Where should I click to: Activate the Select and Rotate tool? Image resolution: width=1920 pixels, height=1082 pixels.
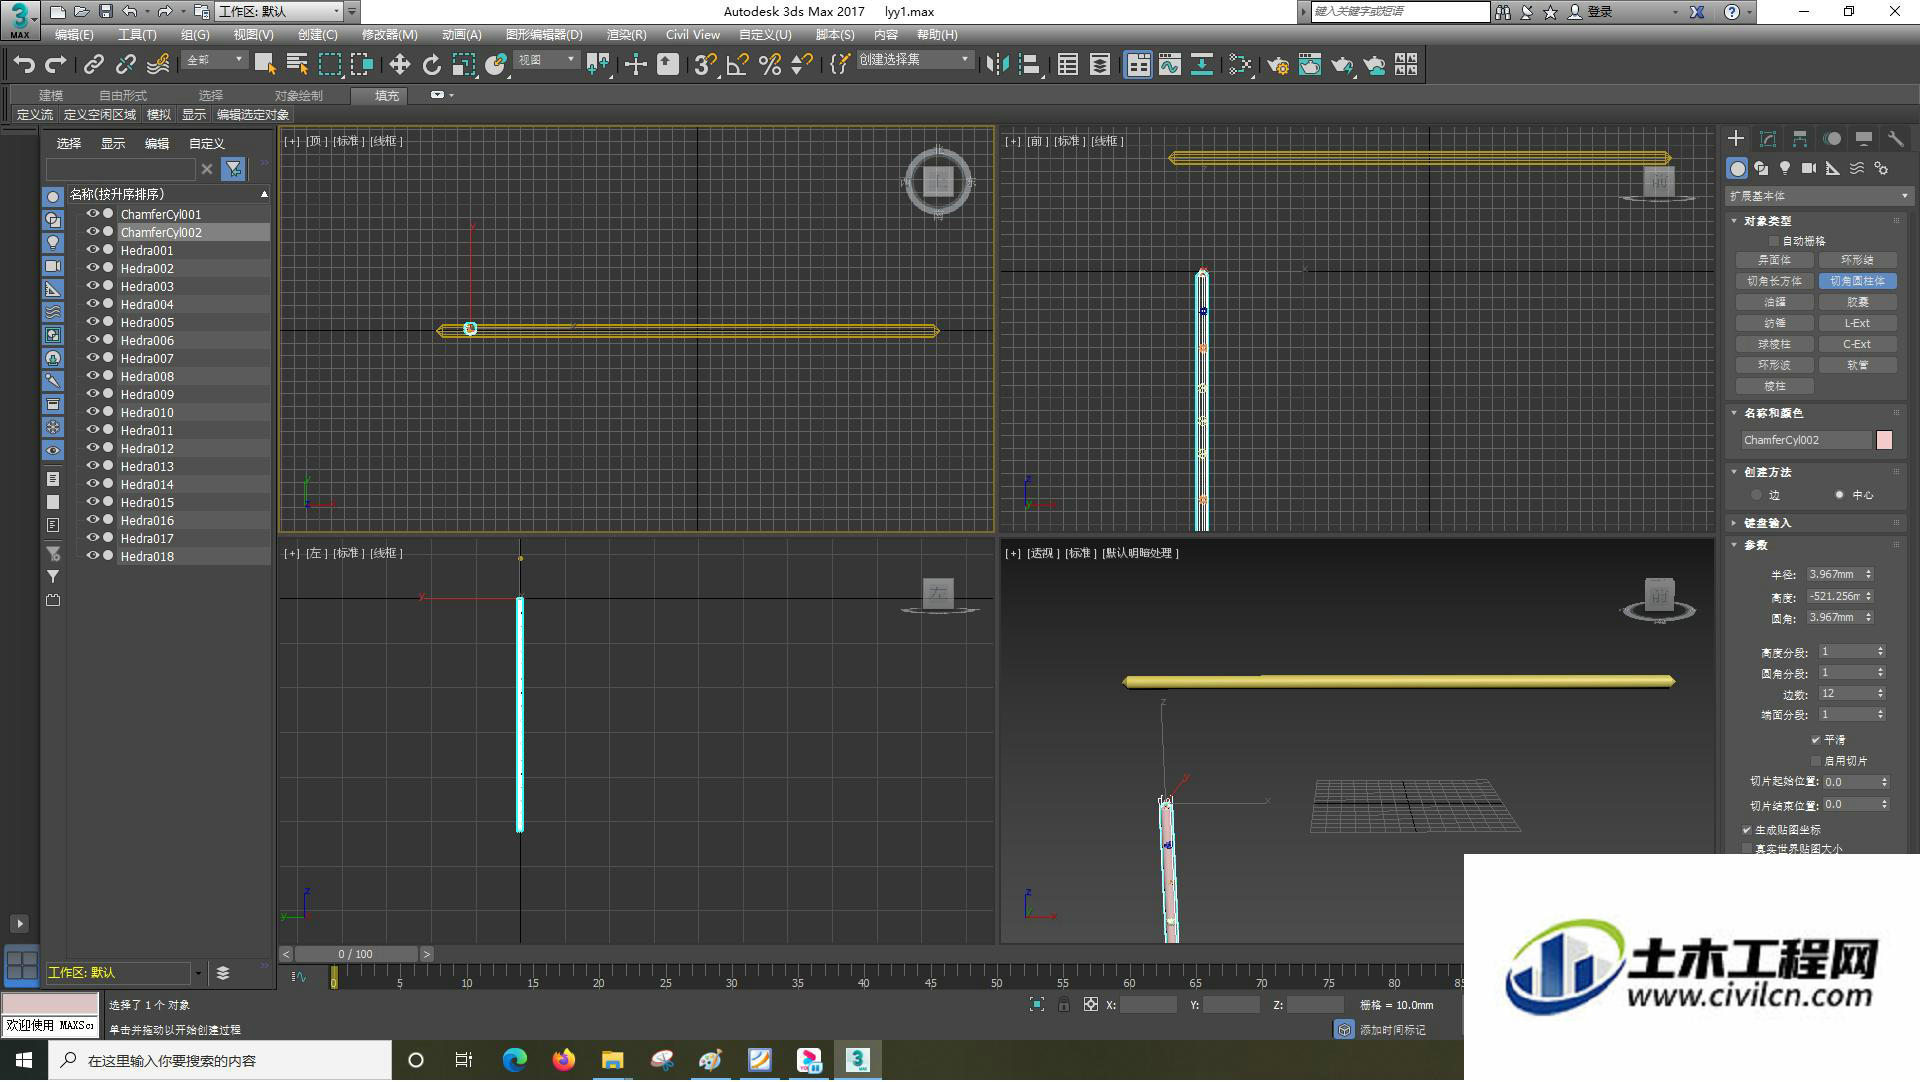click(431, 65)
